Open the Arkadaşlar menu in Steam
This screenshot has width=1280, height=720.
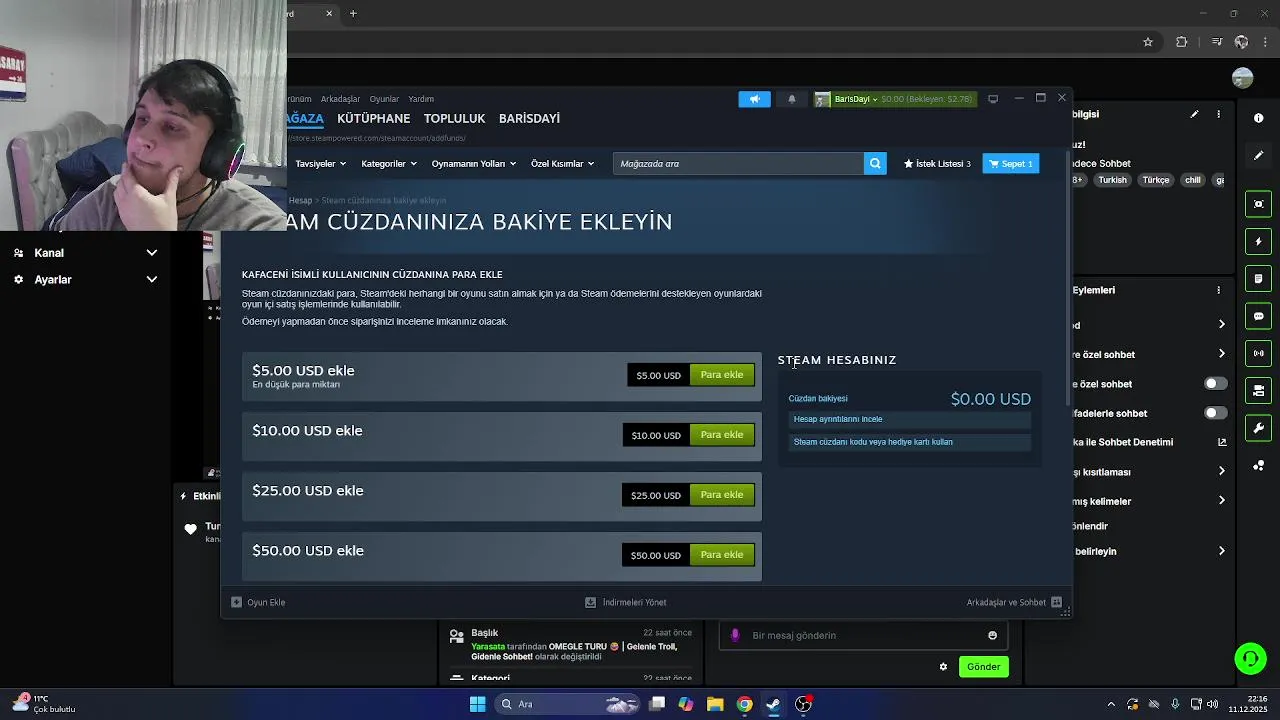pos(340,99)
